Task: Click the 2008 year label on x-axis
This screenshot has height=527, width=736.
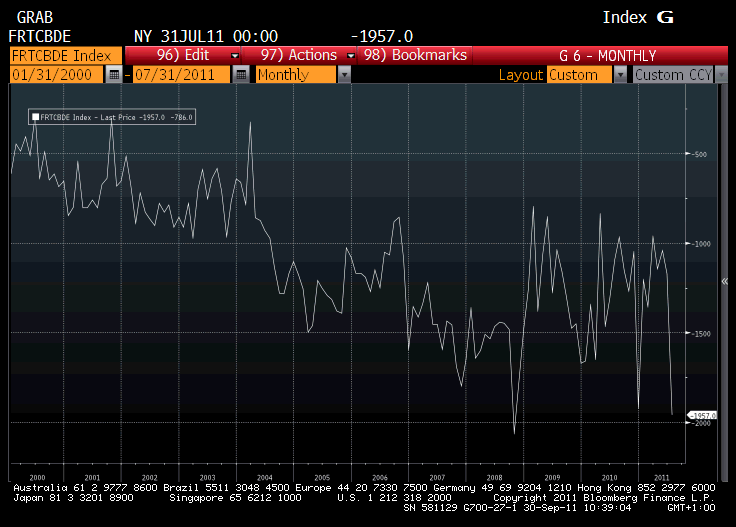Action: coord(494,477)
